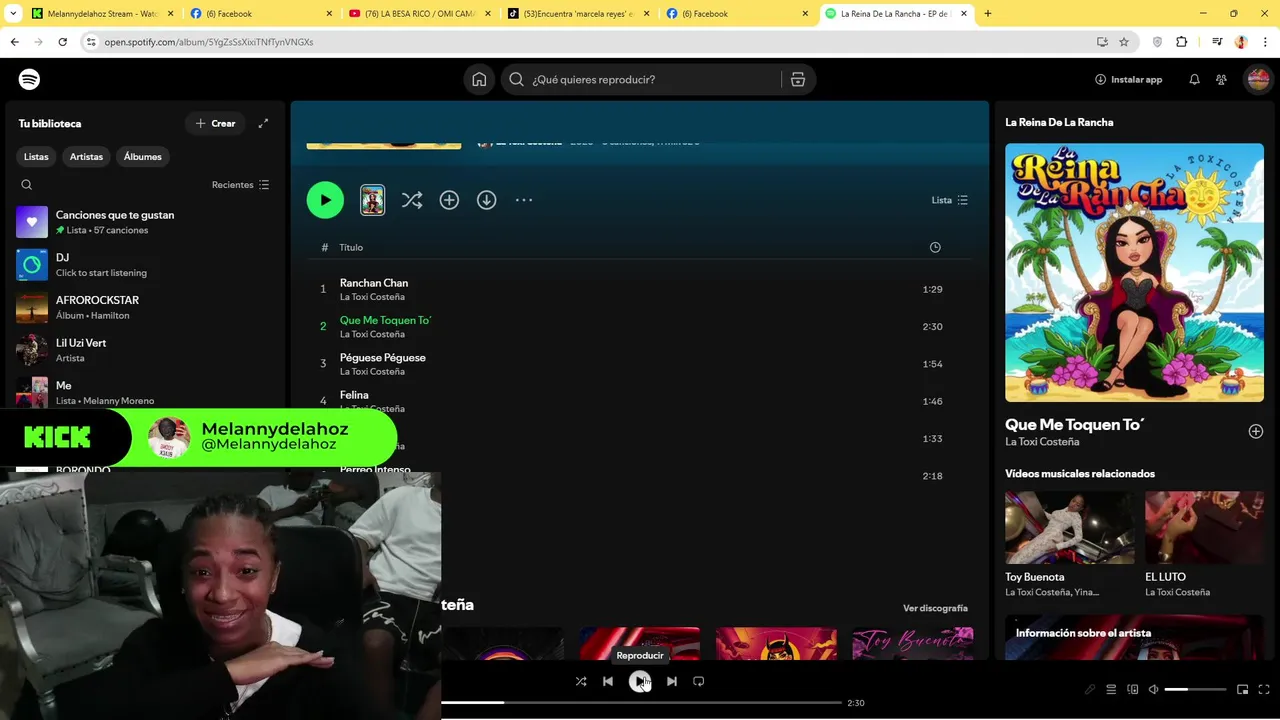
Task: Expand Tu biblioteca to full view
Action: click(263, 123)
